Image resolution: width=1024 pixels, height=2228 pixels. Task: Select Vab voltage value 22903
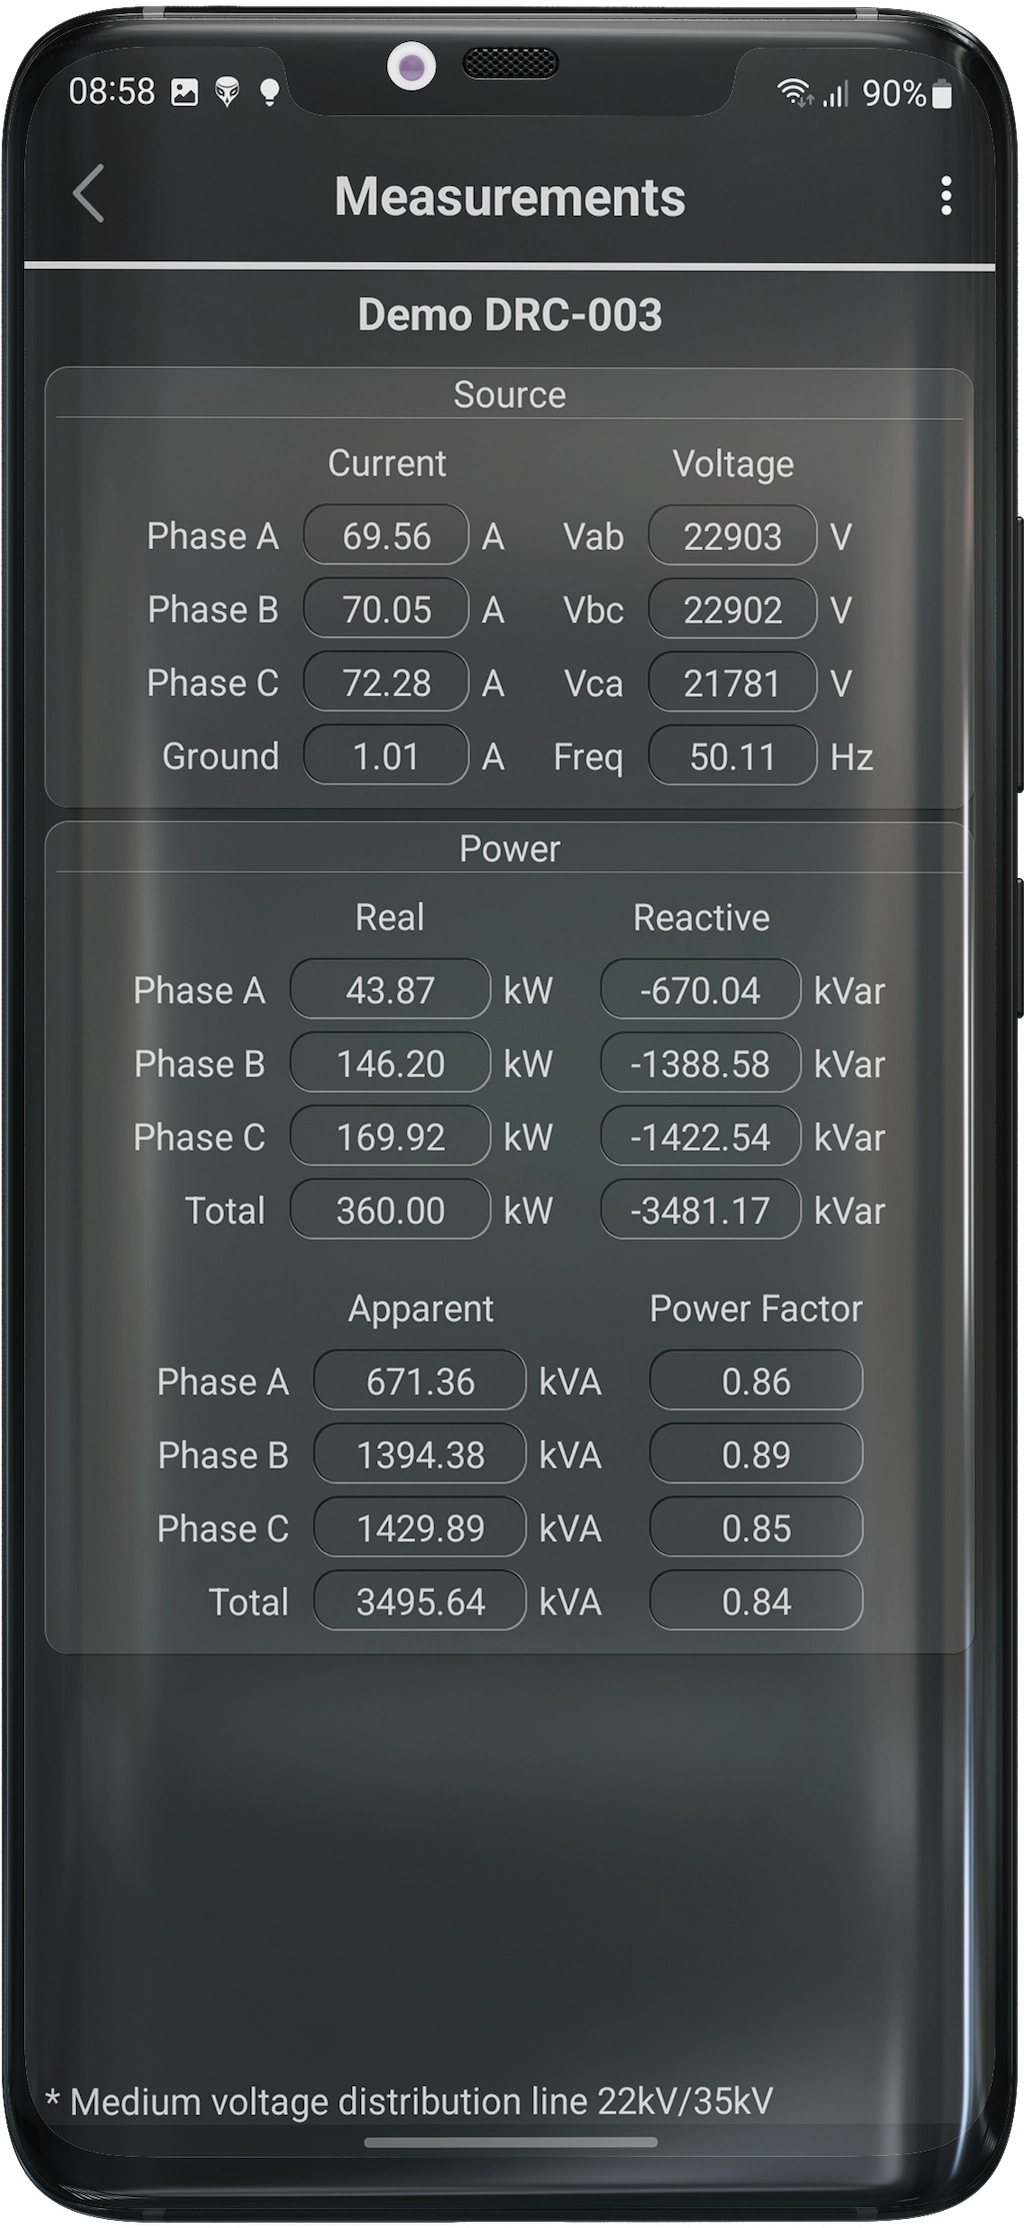732,536
